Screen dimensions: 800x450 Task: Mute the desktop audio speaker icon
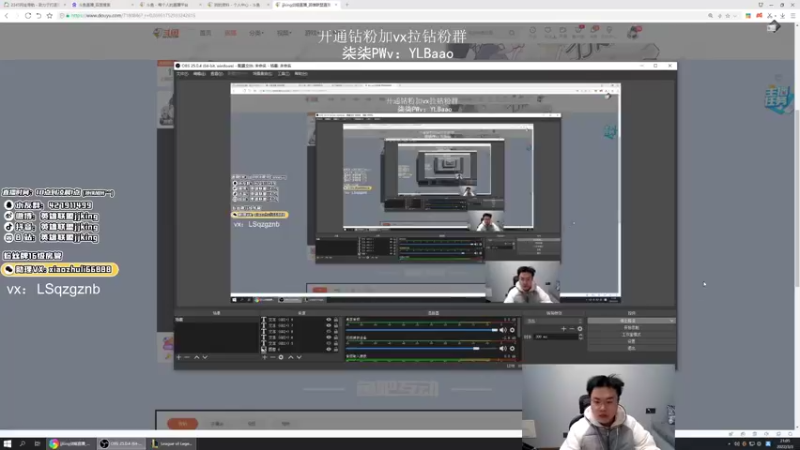click(503, 330)
